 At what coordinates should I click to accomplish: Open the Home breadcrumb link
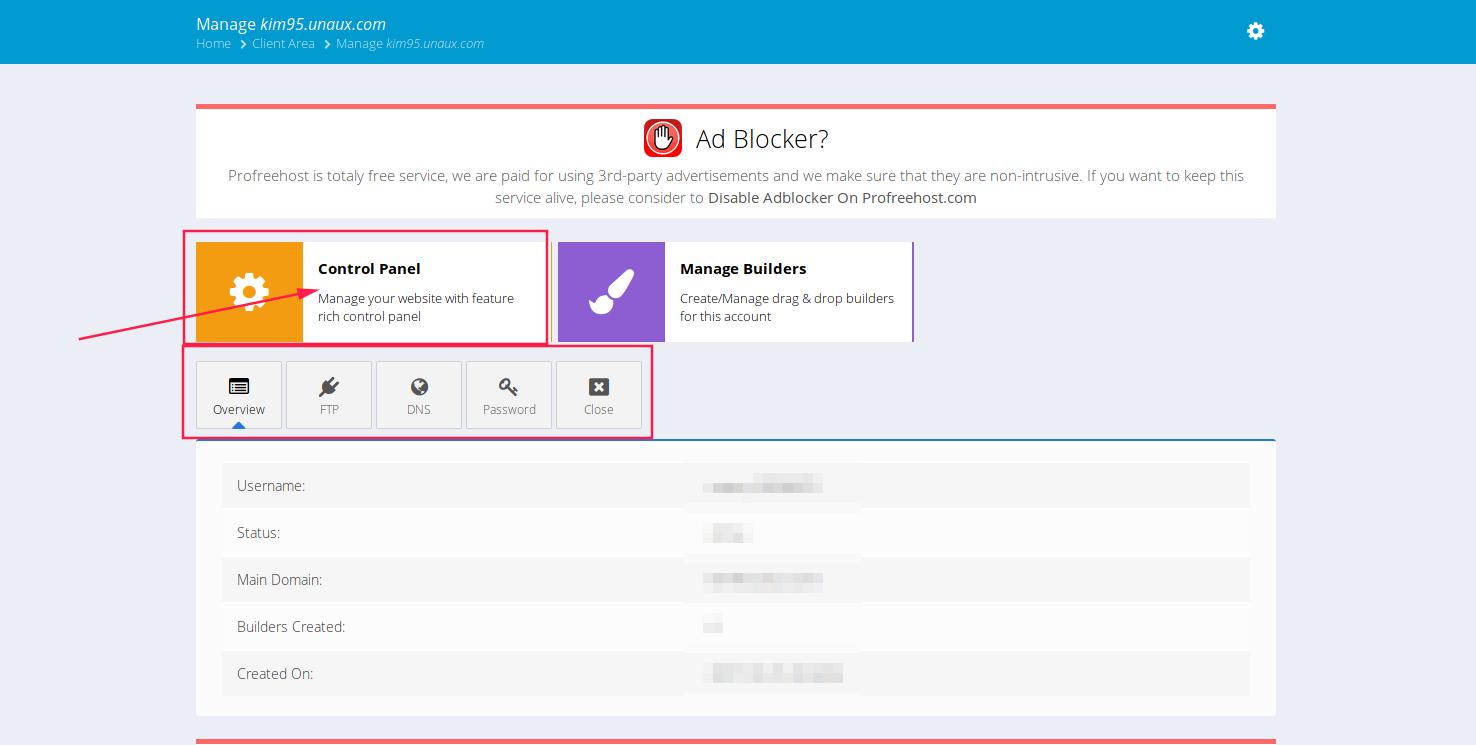(213, 44)
